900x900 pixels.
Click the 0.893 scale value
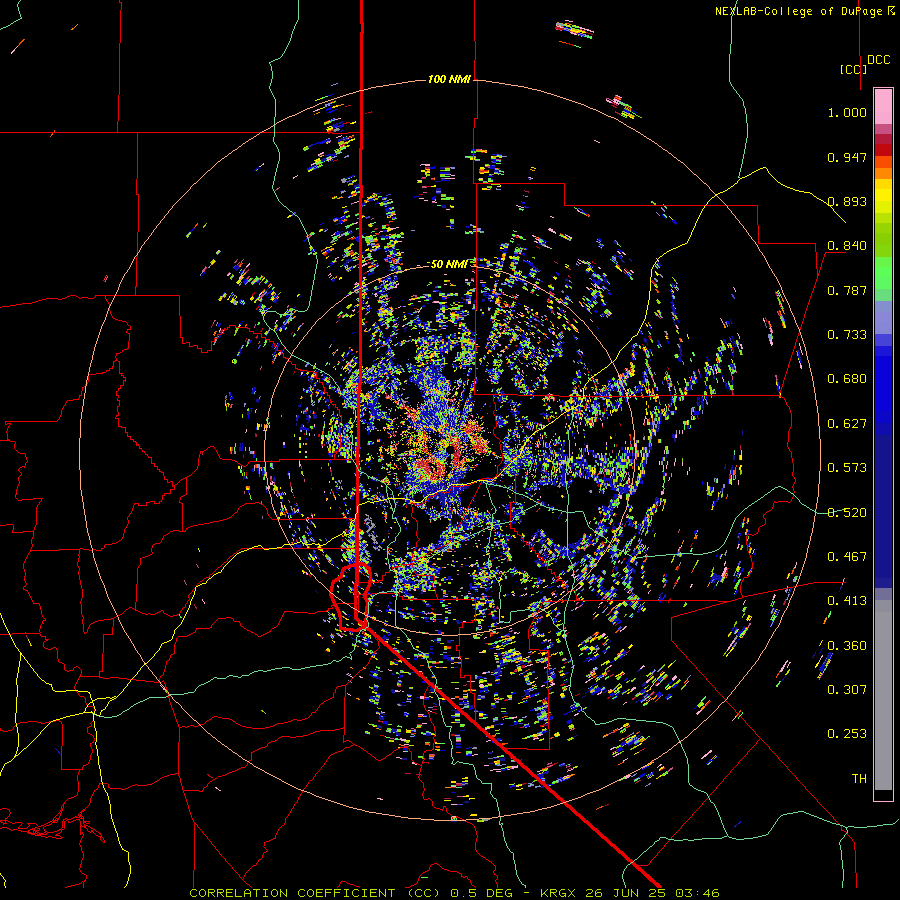click(x=847, y=201)
